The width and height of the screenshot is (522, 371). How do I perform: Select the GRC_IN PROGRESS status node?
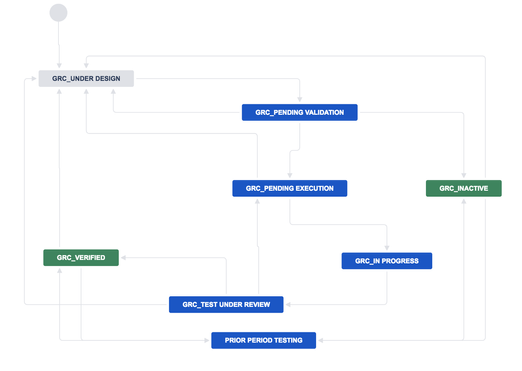387,261
